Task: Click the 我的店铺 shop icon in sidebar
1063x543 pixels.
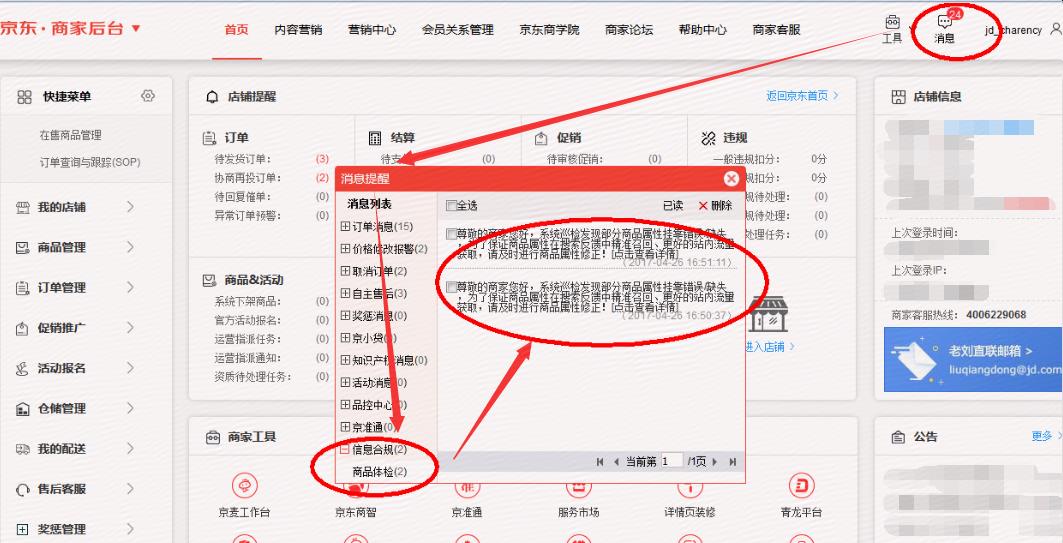Action: pos(23,207)
